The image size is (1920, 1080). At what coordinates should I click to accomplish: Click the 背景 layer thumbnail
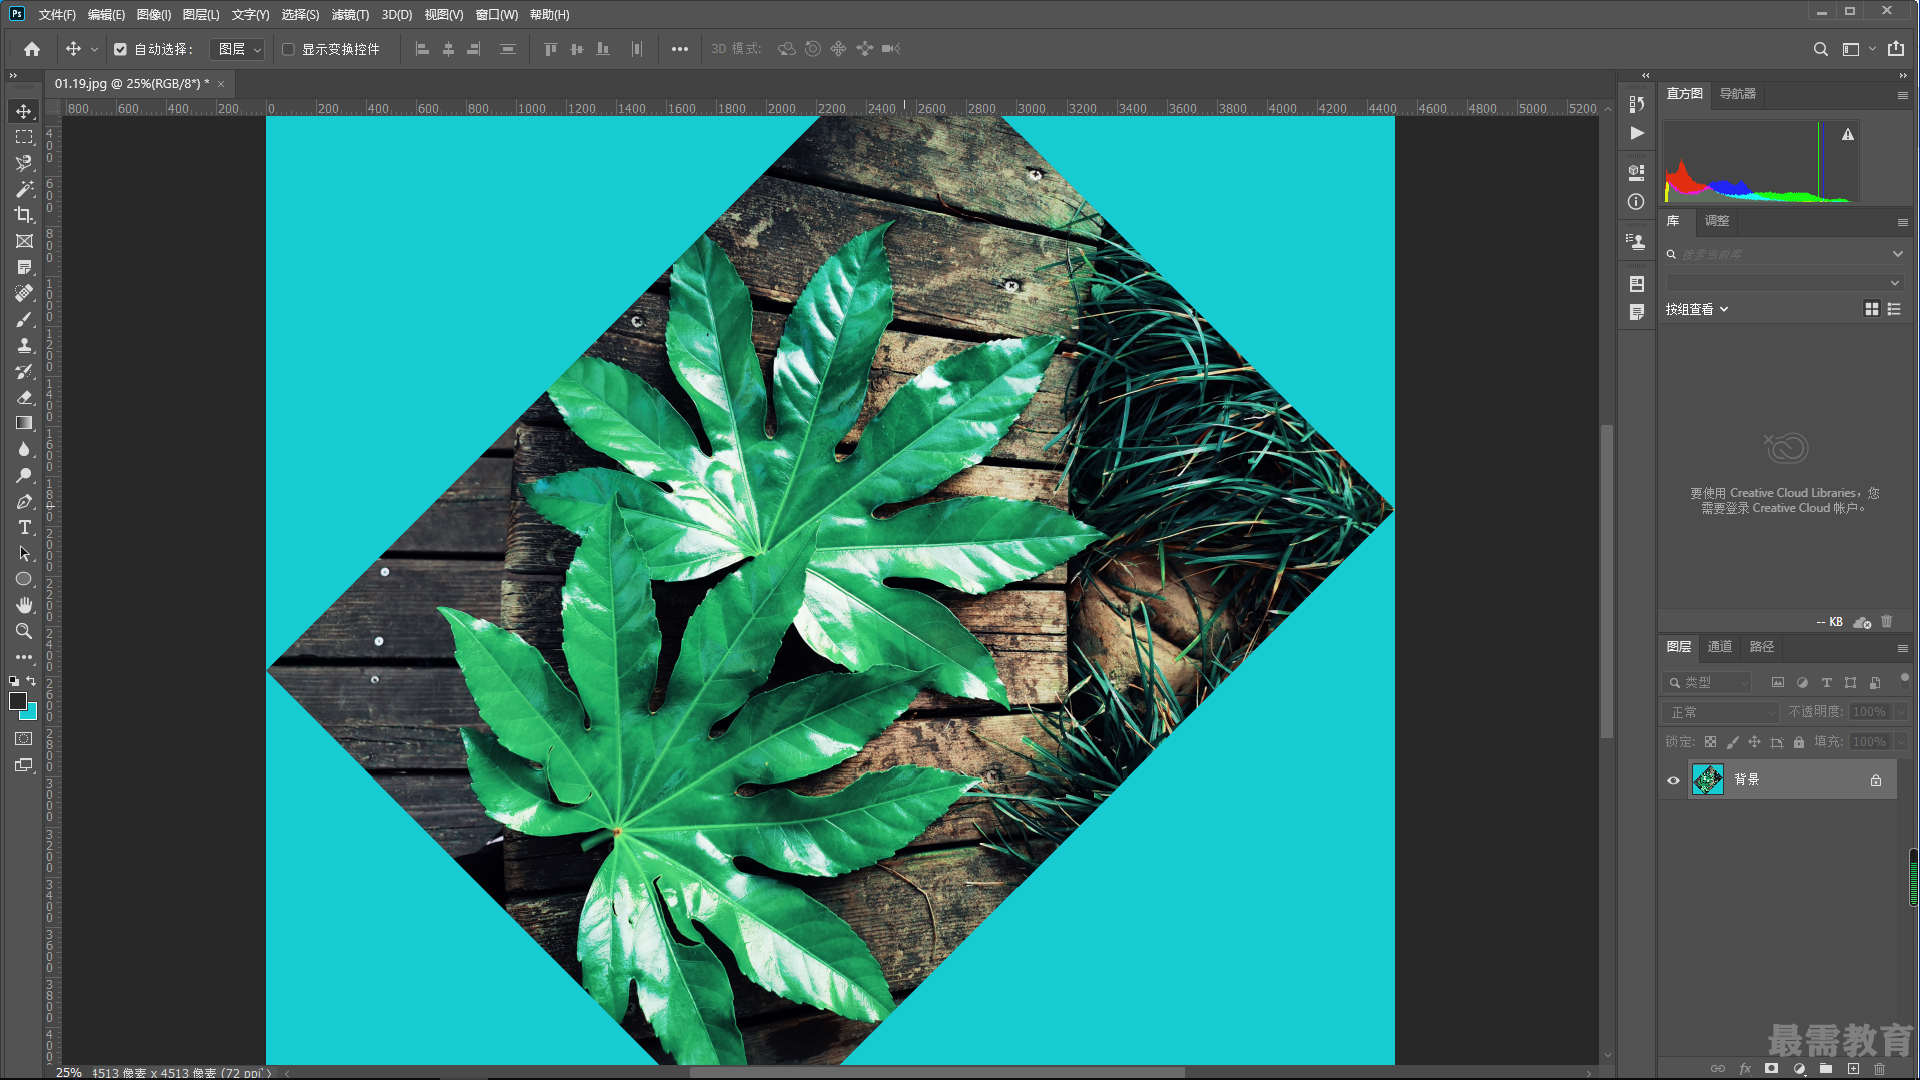pos(1708,780)
